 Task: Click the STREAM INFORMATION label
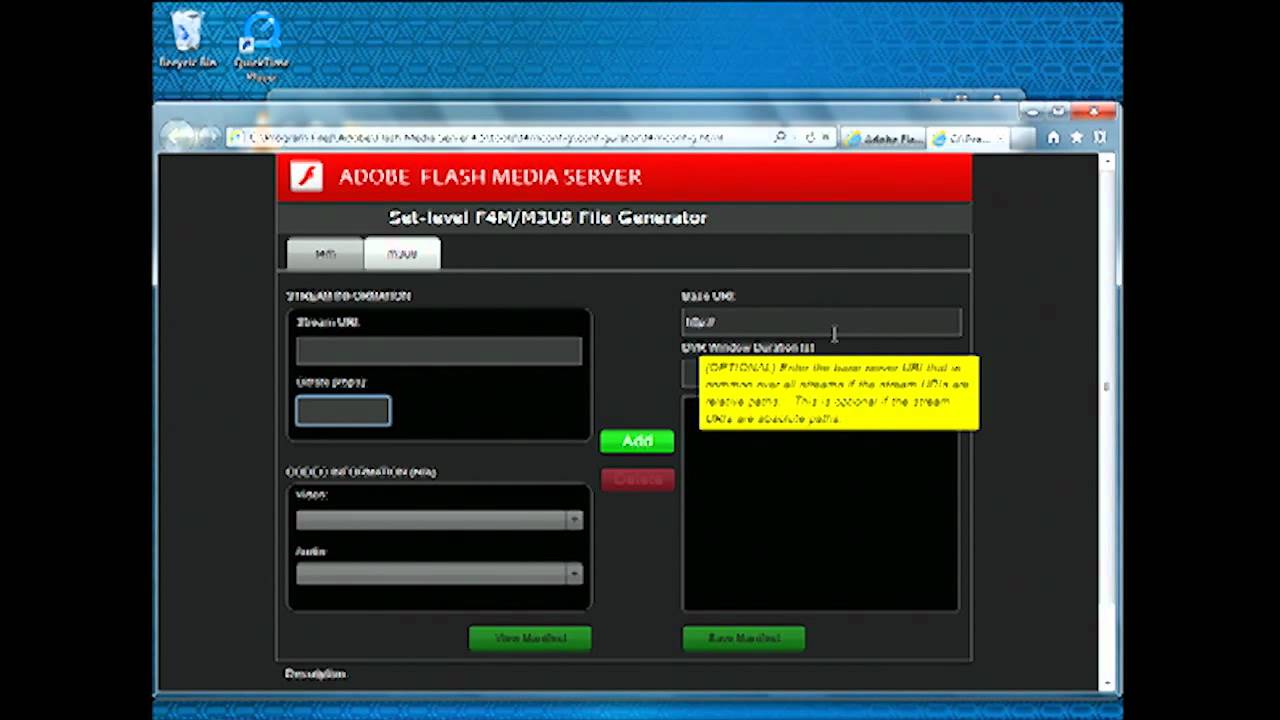click(x=349, y=296)
